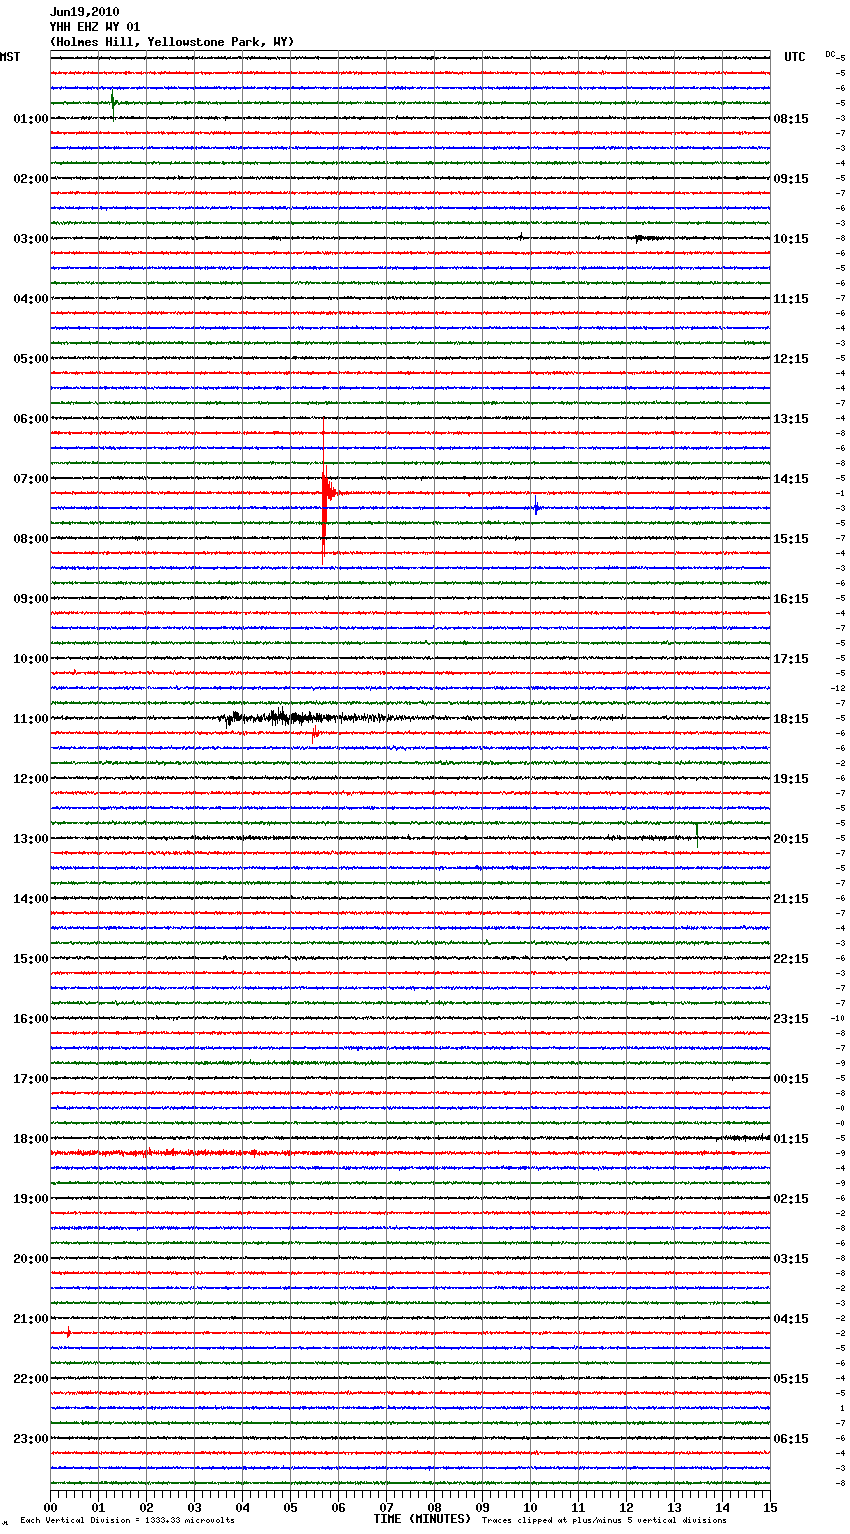Click the 23:15 UTC time label
The height and width of the screenshot is (1534, 850).
[x=791, y=1019]
